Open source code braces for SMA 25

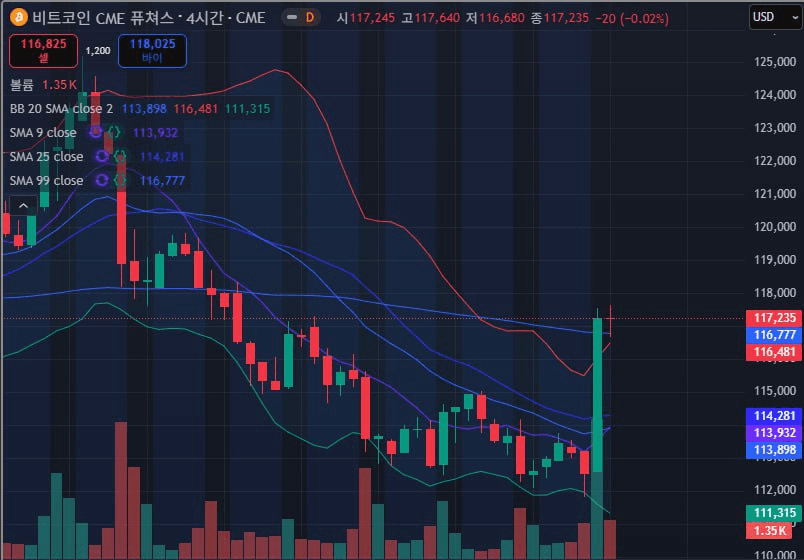click(x=120, y=156)
